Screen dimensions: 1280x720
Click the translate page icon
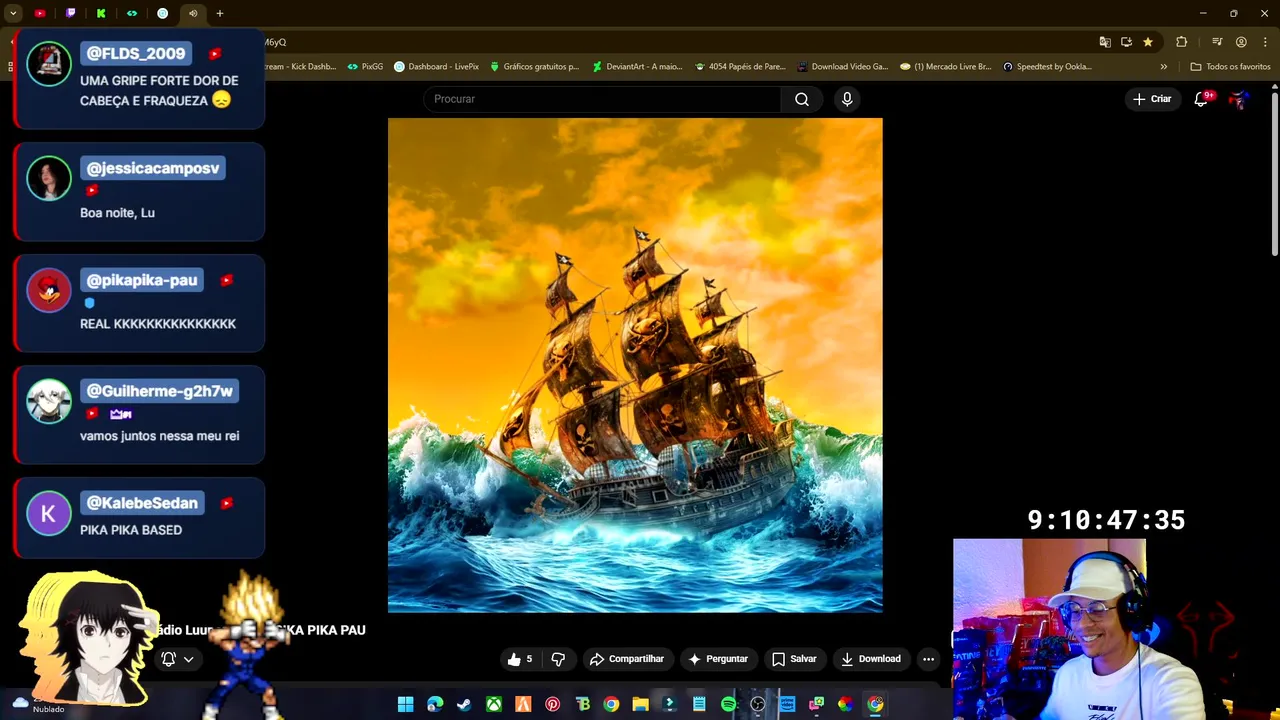click(1105, 42)
